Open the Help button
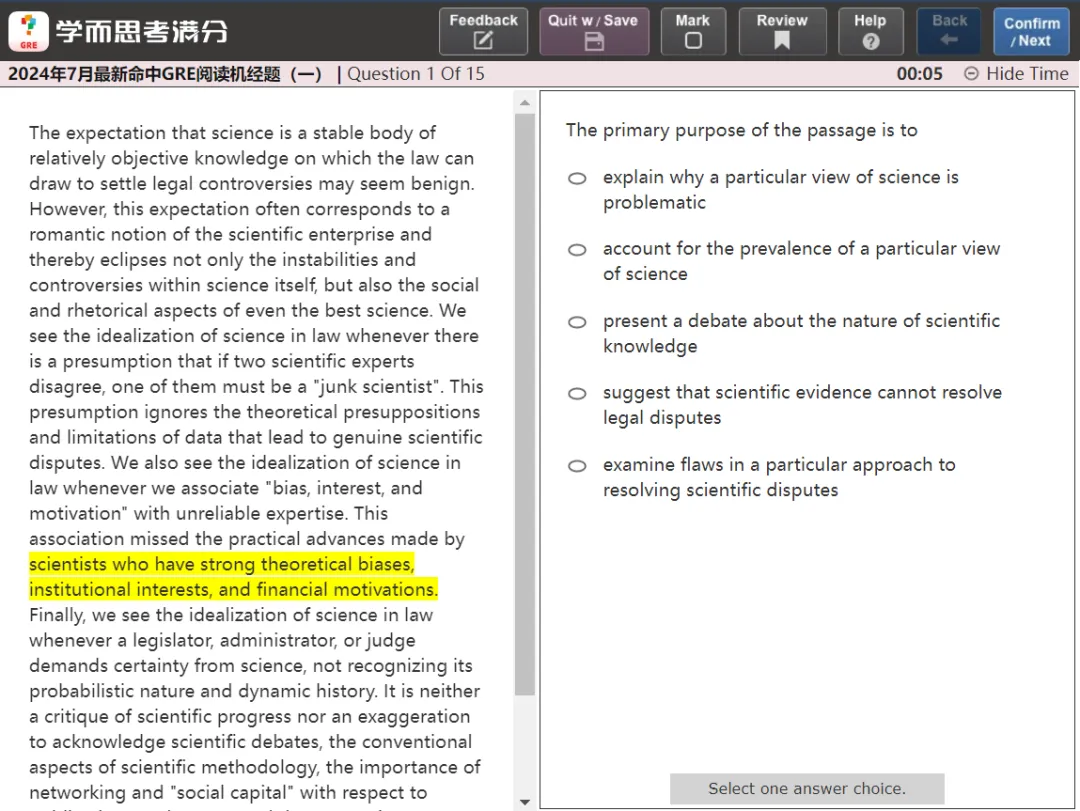1080x811 pixels. [x=870, y=31]
